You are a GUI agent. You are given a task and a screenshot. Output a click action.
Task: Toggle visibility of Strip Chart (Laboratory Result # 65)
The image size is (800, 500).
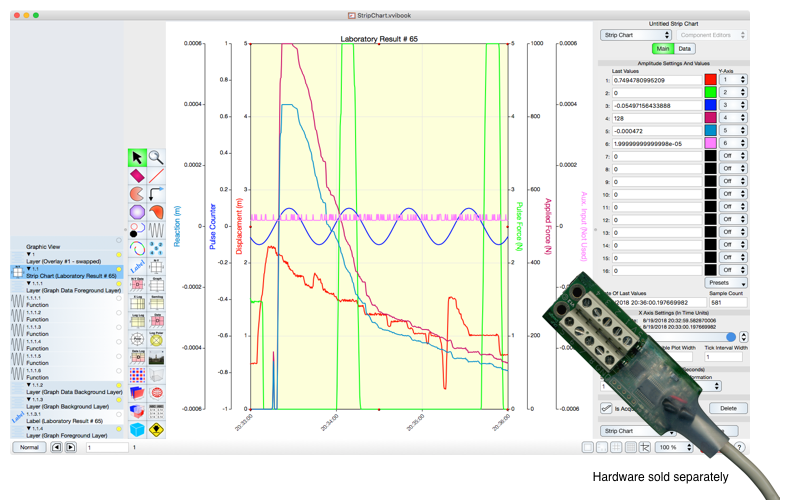tap(118, 269)
